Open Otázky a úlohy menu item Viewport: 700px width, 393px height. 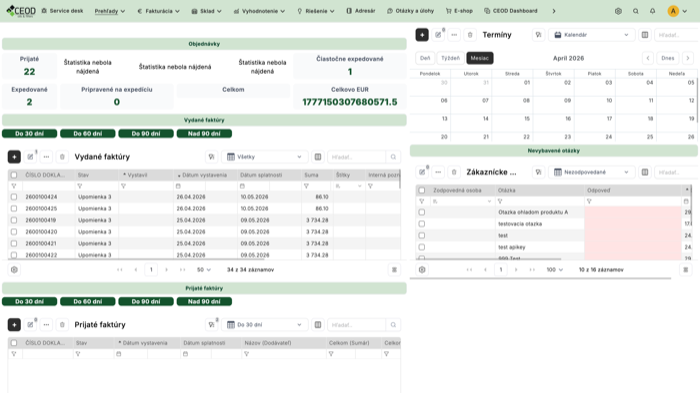[410, 11]
